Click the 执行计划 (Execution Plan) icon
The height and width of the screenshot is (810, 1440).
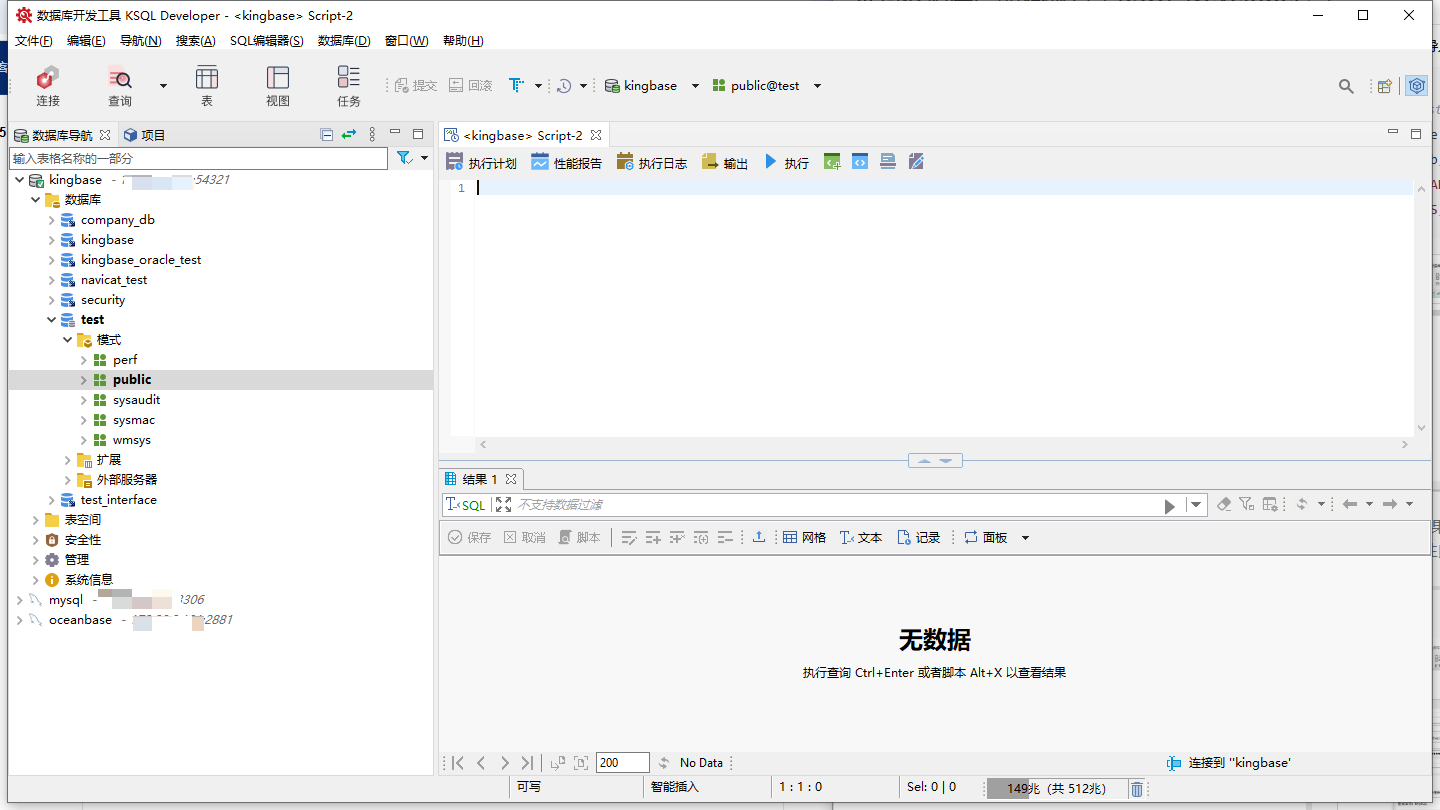pos(481,163)
